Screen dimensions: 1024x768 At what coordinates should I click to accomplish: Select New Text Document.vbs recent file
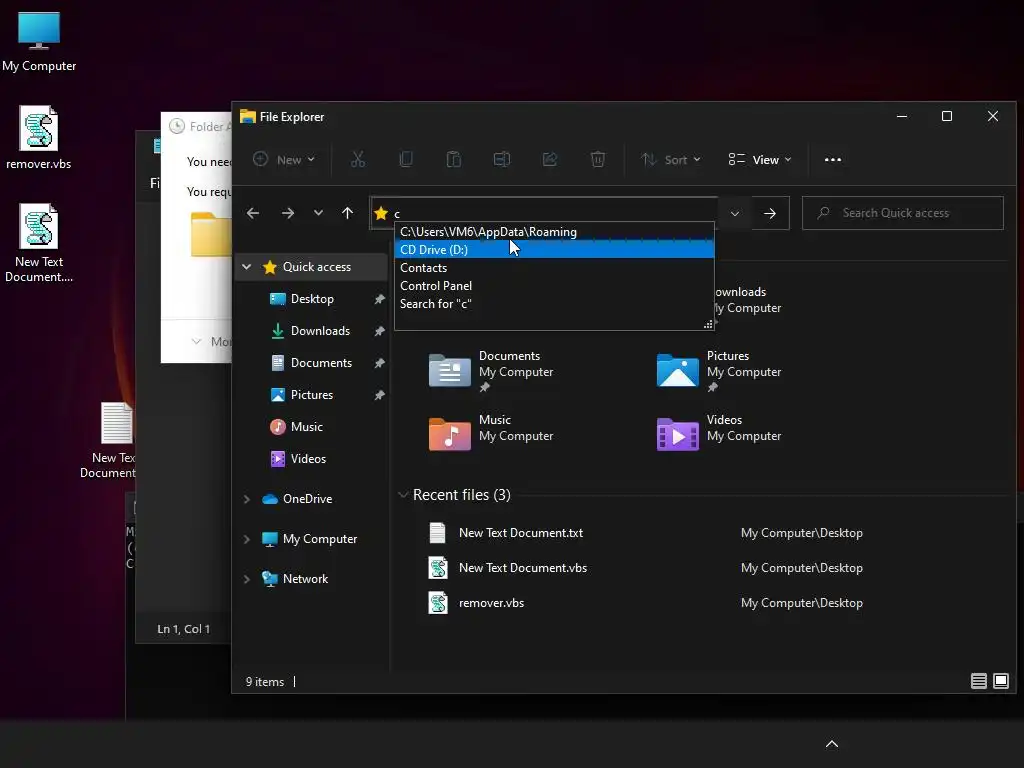pyautogui.click(x=522, y=568)
